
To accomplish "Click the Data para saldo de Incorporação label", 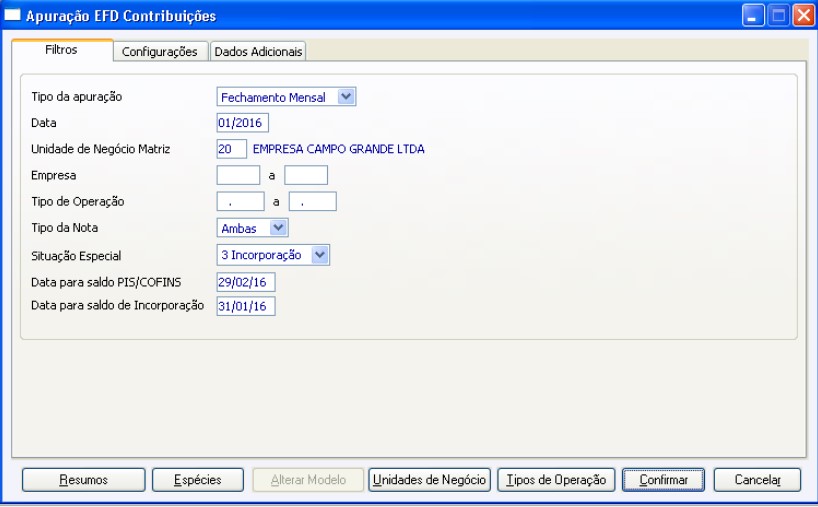I will 117,306.
